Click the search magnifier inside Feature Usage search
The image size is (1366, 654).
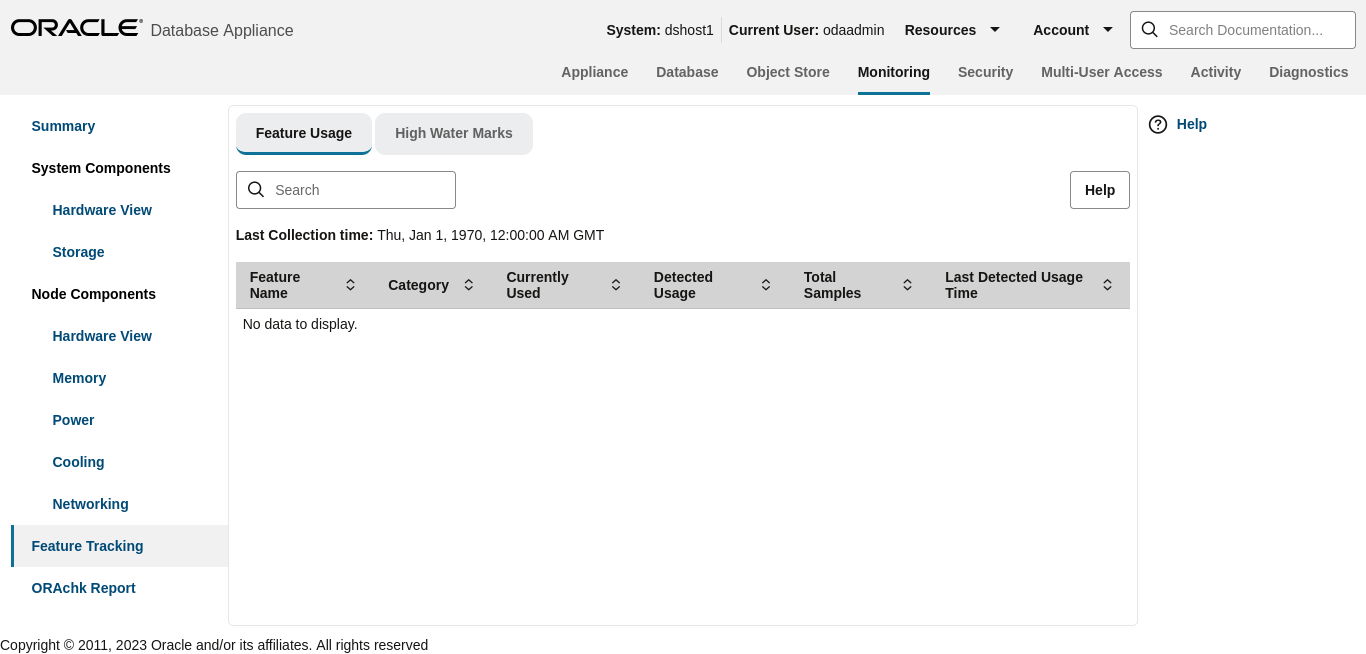pyautogui.click(x=256, y=189)
